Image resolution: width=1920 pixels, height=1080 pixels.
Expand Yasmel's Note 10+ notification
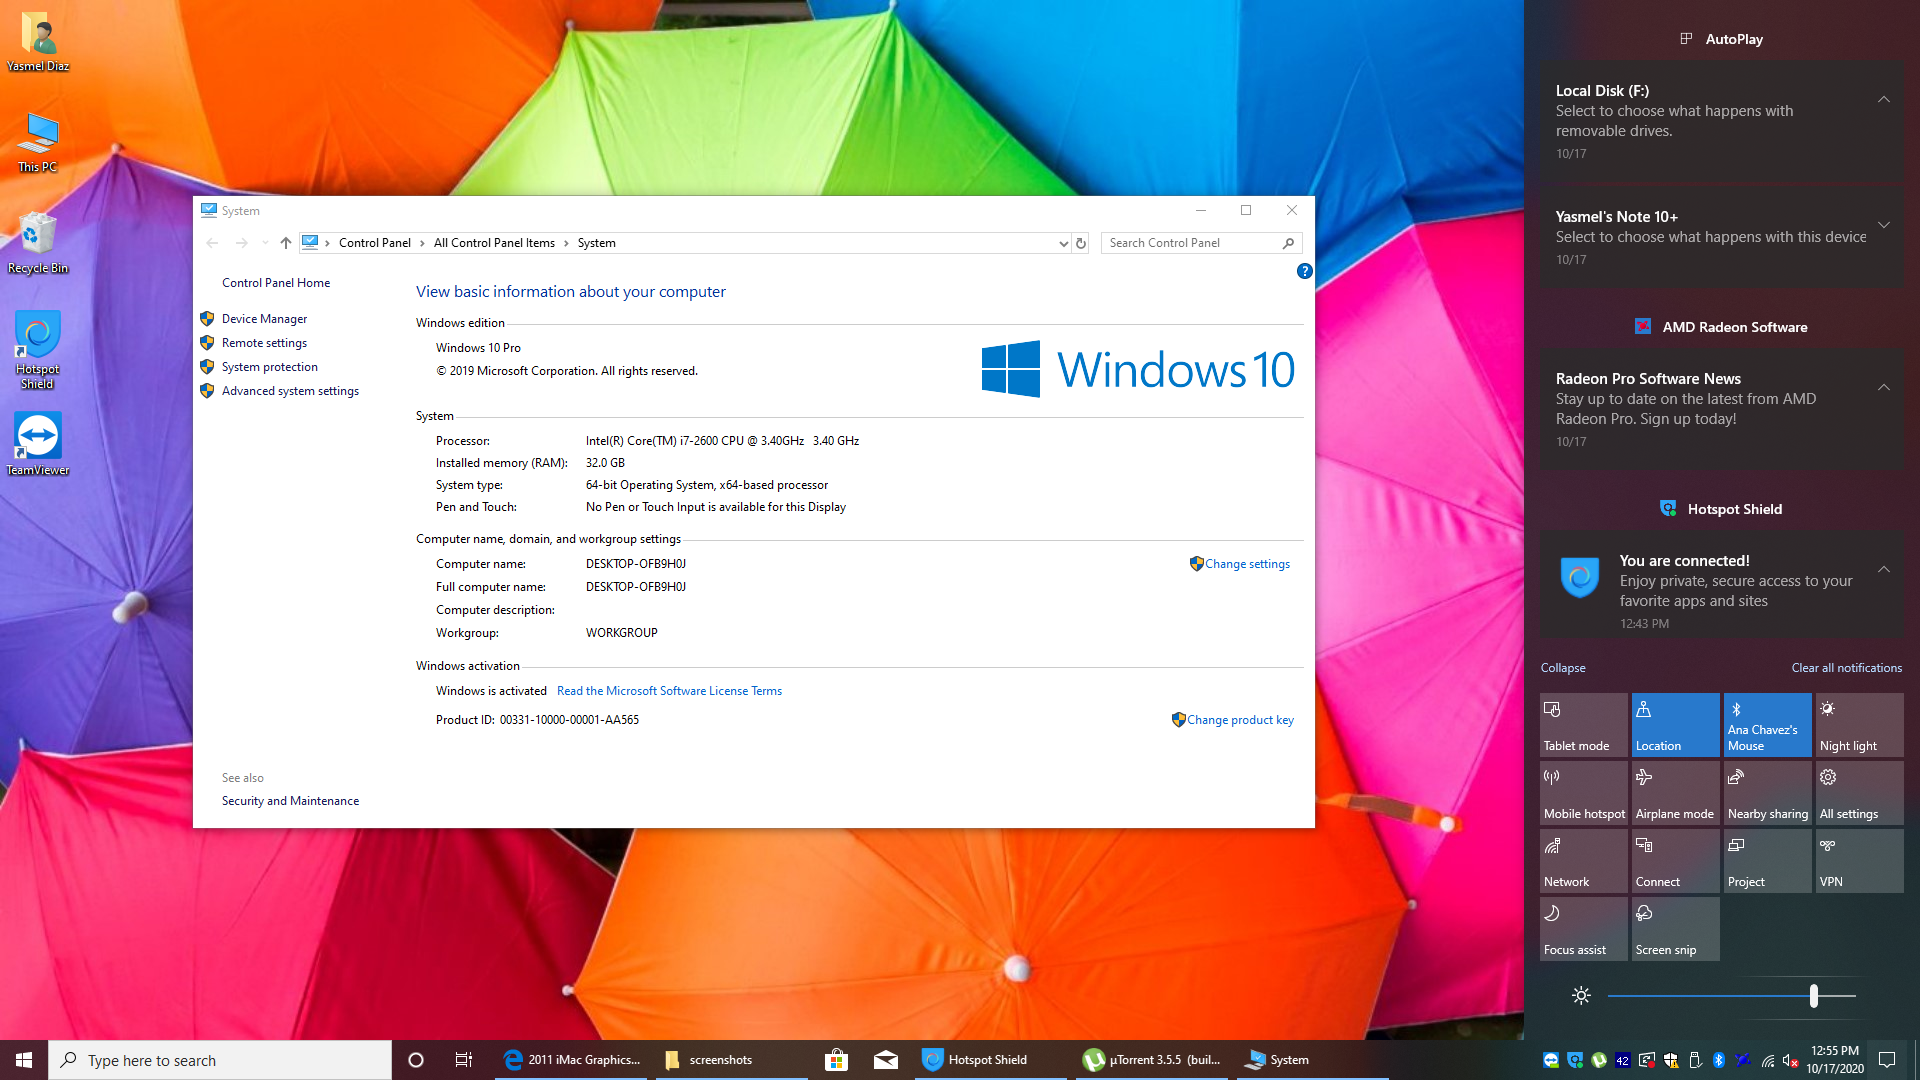1883,225
